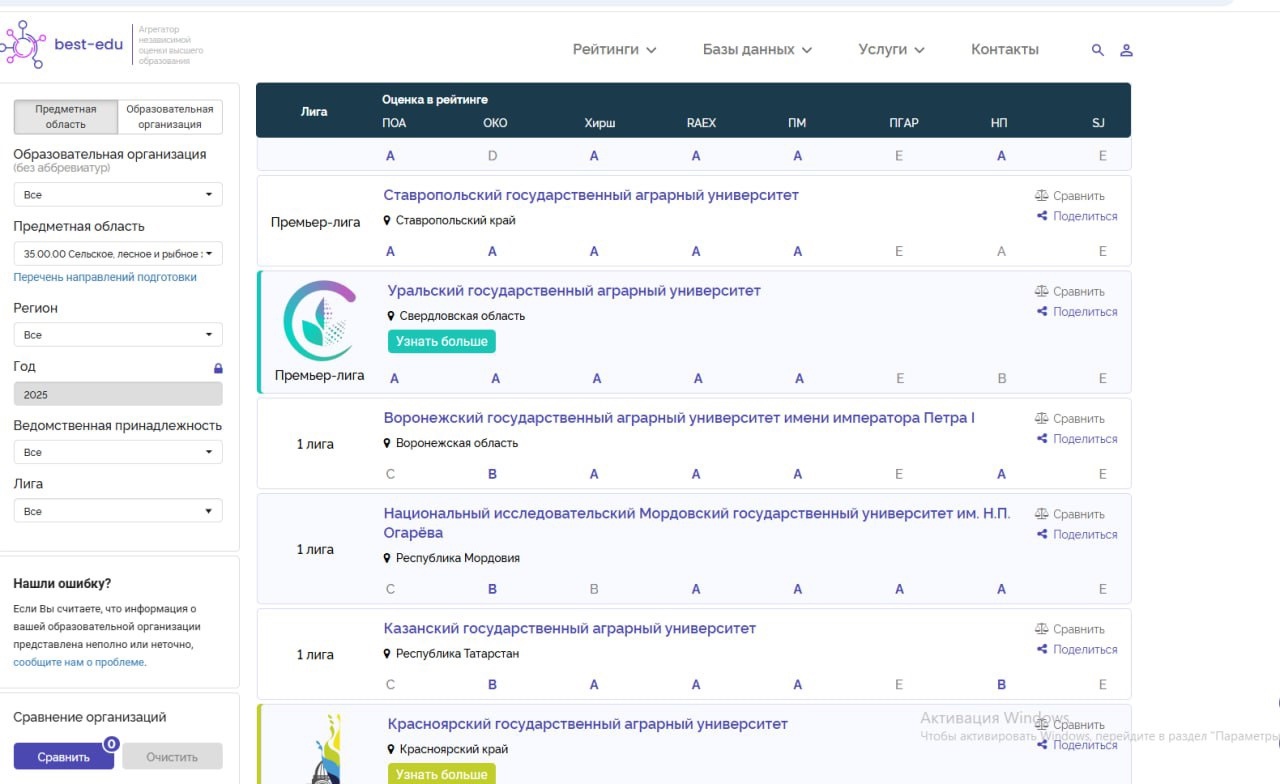Click SJ column header
The width and height of the screenshot is (1280, 784).
tap(1098, 123)
